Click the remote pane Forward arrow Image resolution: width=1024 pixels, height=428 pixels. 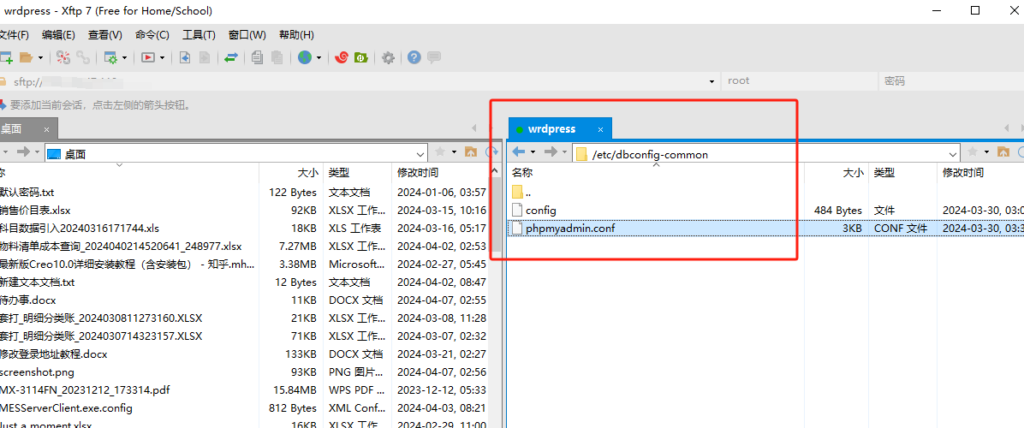click(551, 152)
